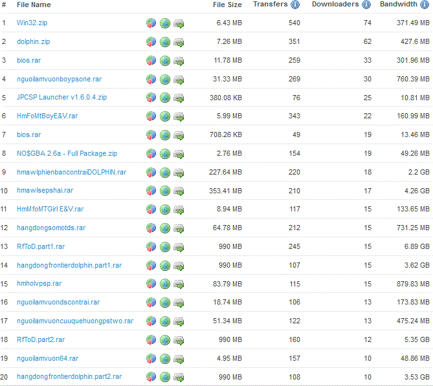The height and width of the screenshot is (386, 433).
Task: Click the drive download icon for nguoilamvuonboypsone.rar
Action: [179, 80]
